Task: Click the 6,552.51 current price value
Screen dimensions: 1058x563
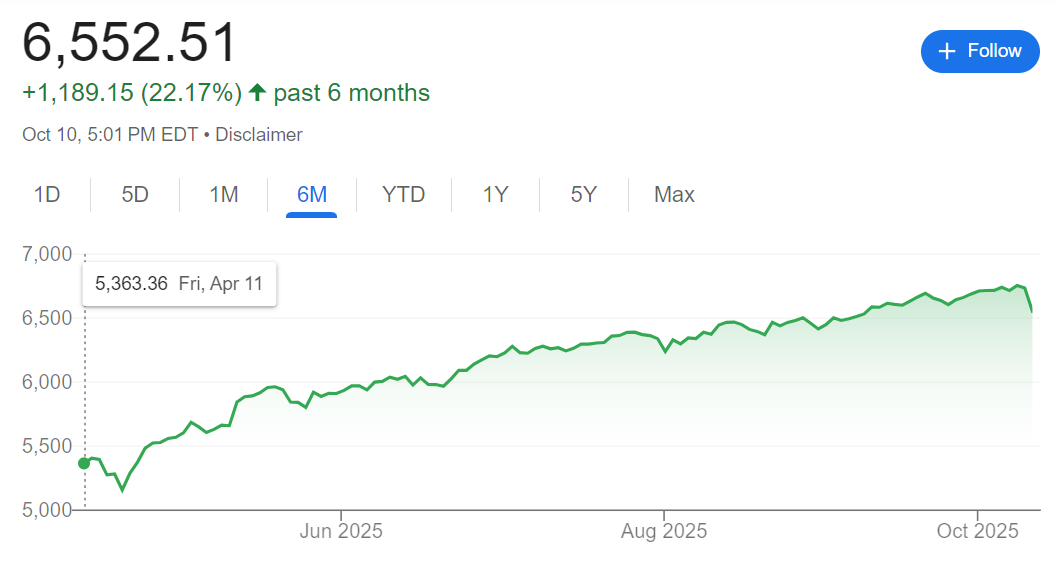Action: pyautogui.click(x=130, y=43)
